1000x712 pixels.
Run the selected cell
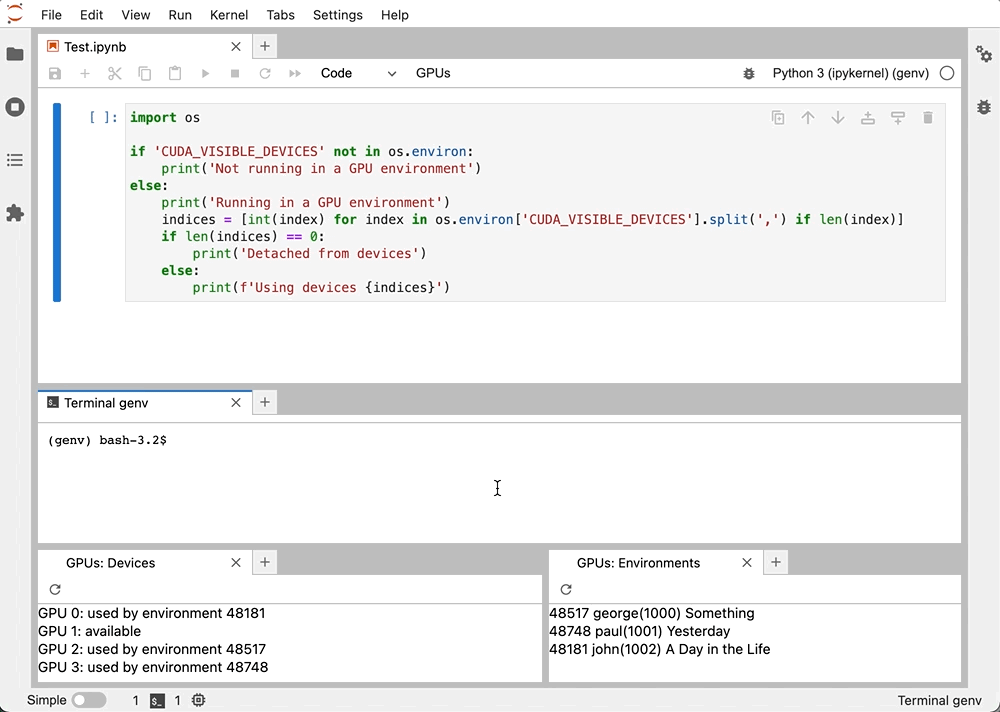(x=205, y=73)
